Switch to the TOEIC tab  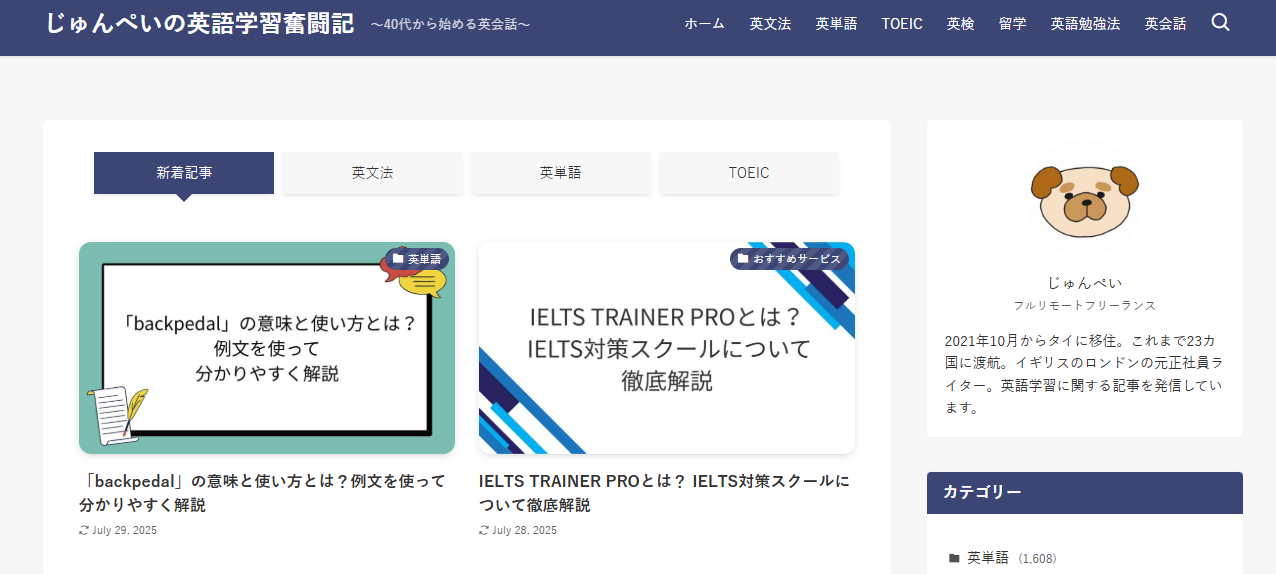749,173
